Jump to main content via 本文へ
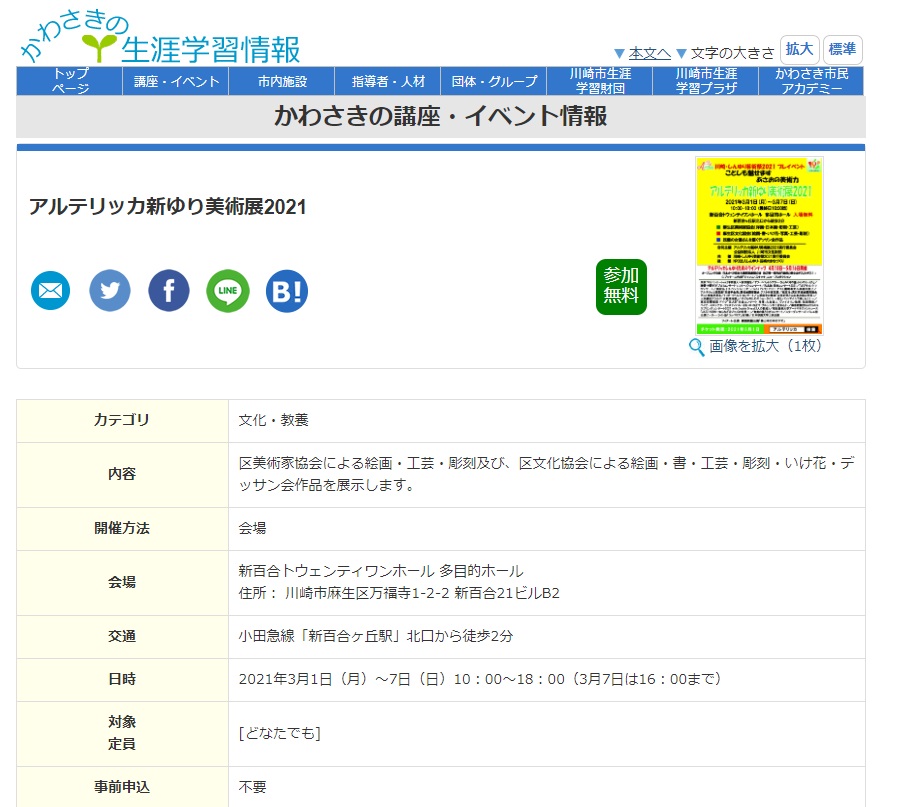The image size is (905, 807). click(x=649, y=53)
